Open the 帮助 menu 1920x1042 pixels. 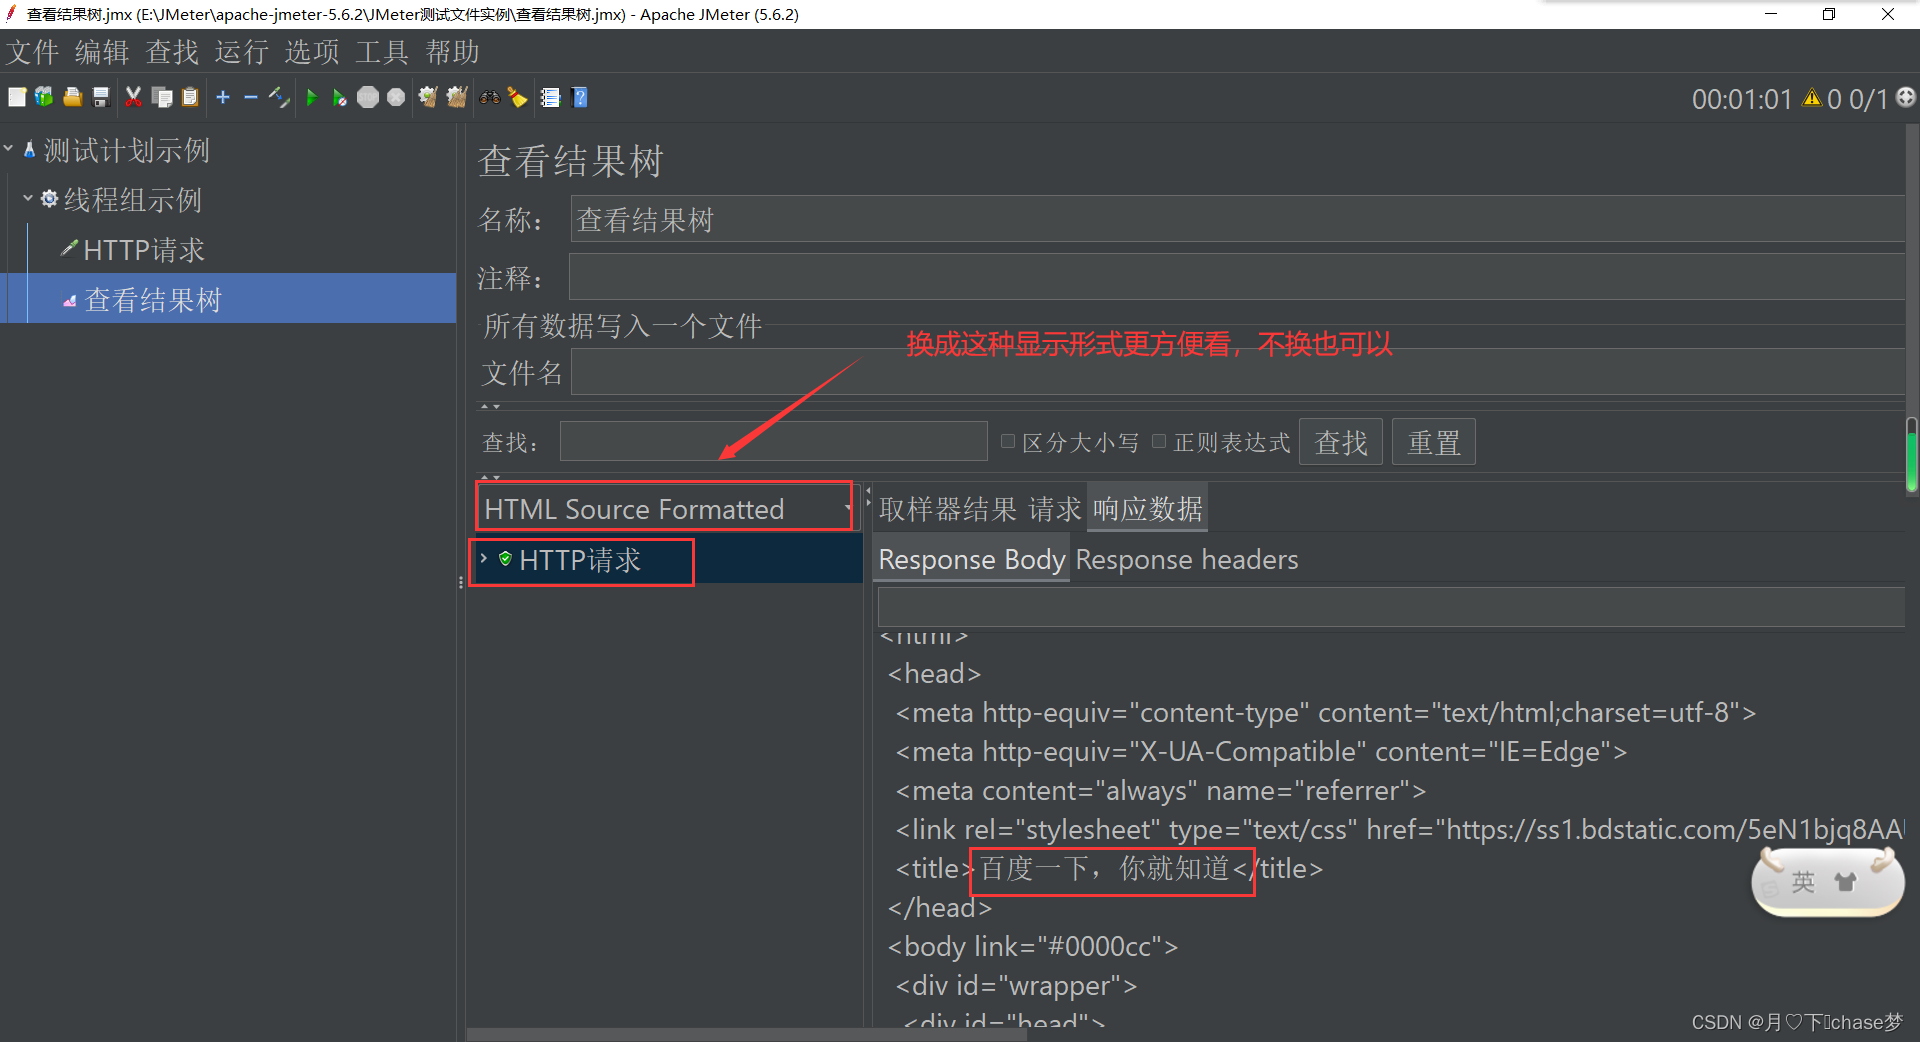(452, 52)
